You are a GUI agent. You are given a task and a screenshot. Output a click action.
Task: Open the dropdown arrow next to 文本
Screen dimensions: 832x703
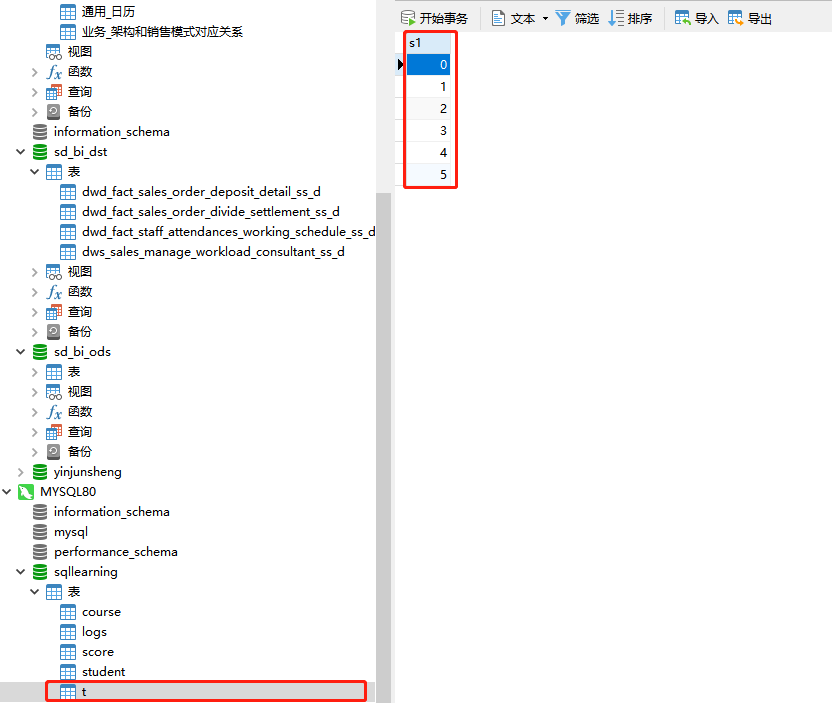click(x=545, y=19)
